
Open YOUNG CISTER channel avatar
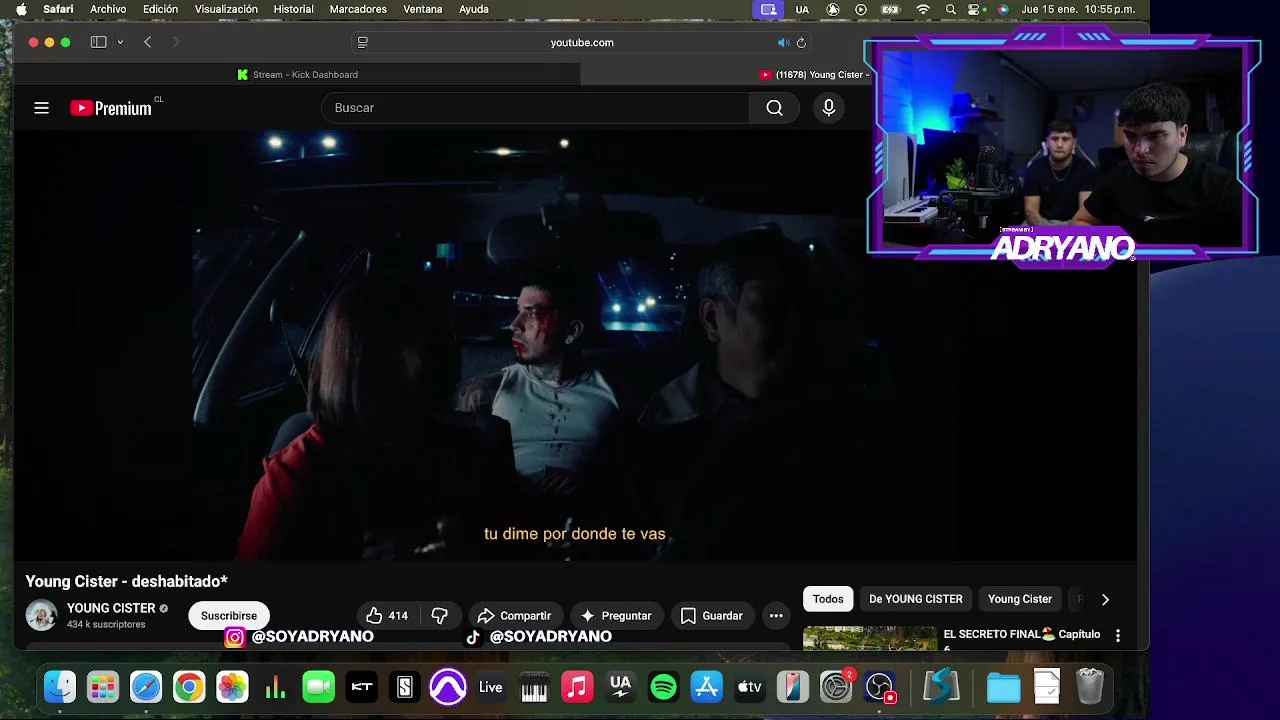[x=41, y=615]
